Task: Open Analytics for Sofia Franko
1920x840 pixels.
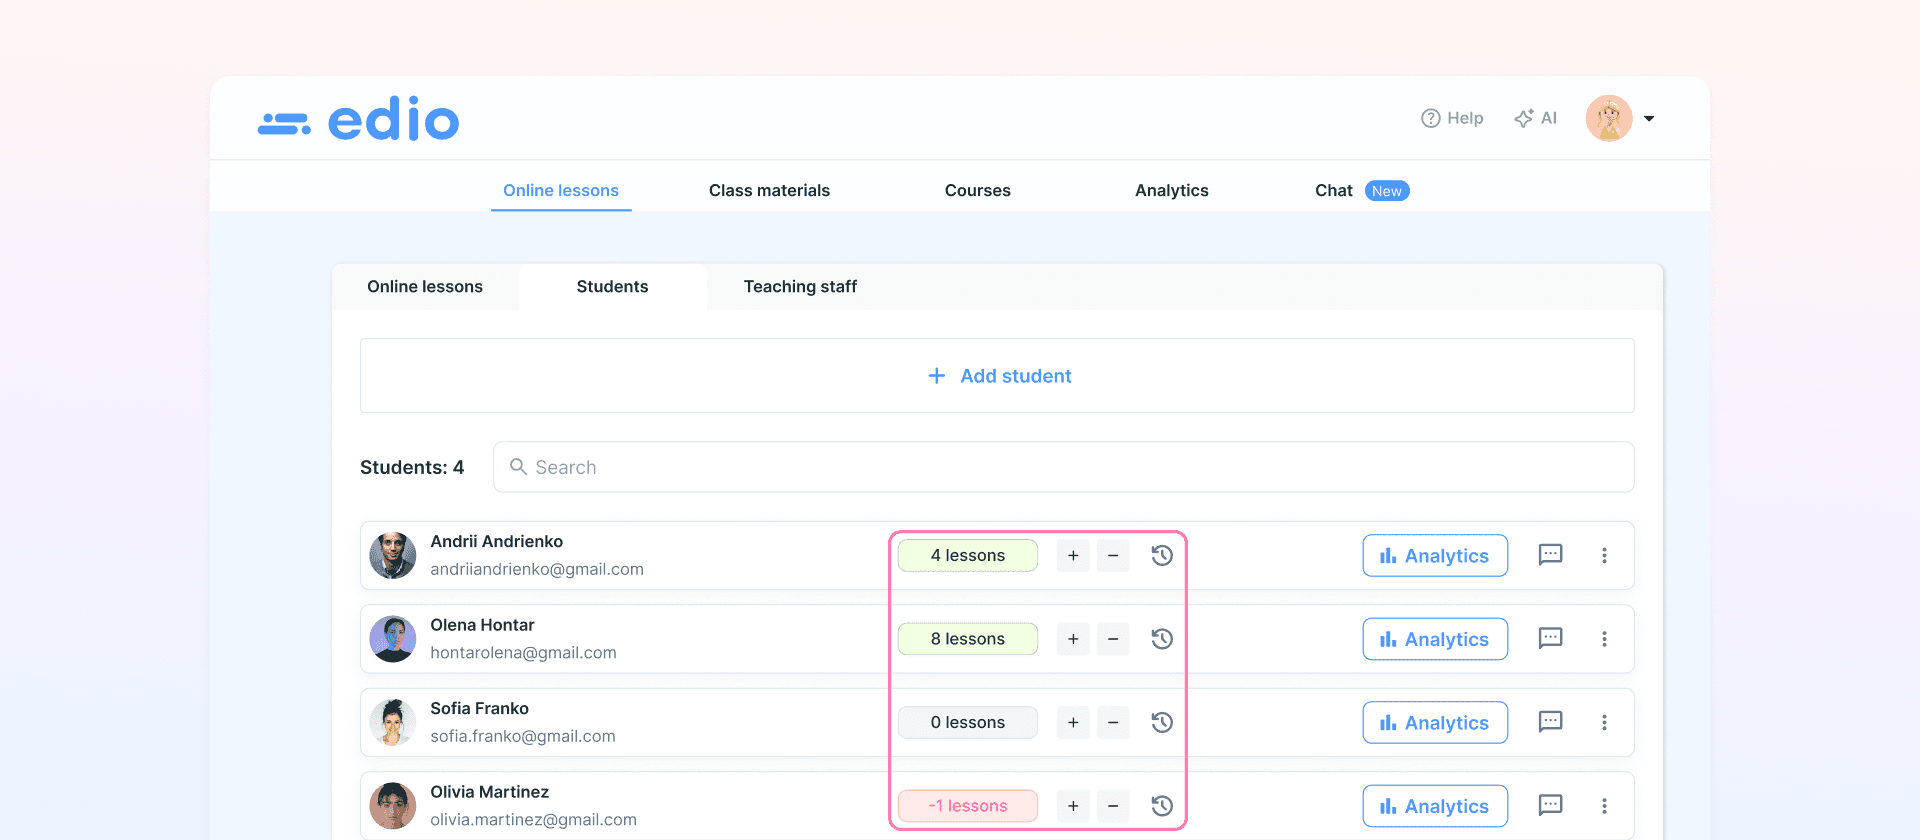Action: pos(1435,722)
